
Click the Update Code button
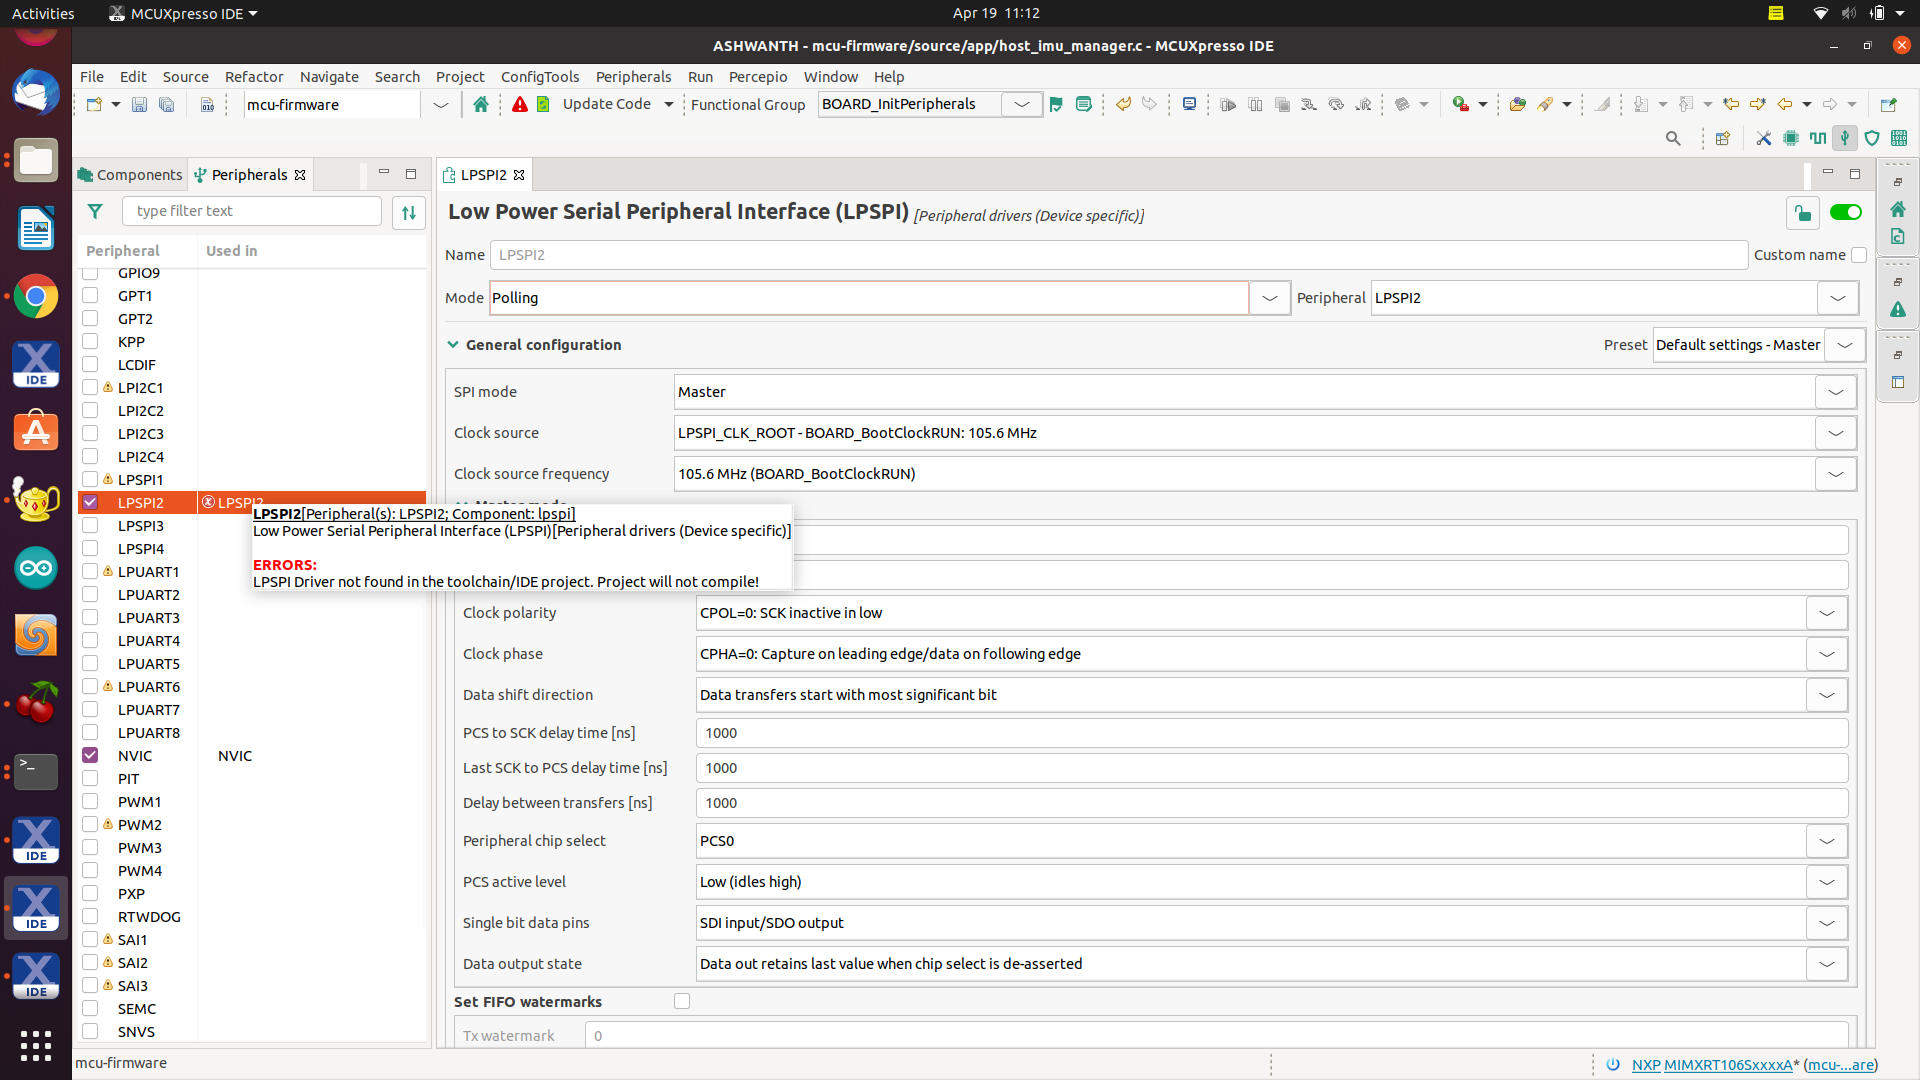point(607,104)
